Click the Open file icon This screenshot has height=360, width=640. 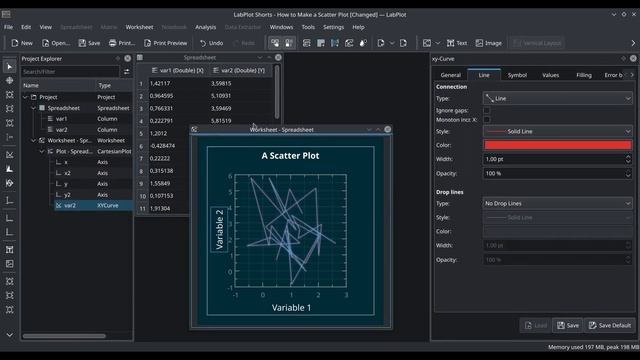tap(45, 43)
